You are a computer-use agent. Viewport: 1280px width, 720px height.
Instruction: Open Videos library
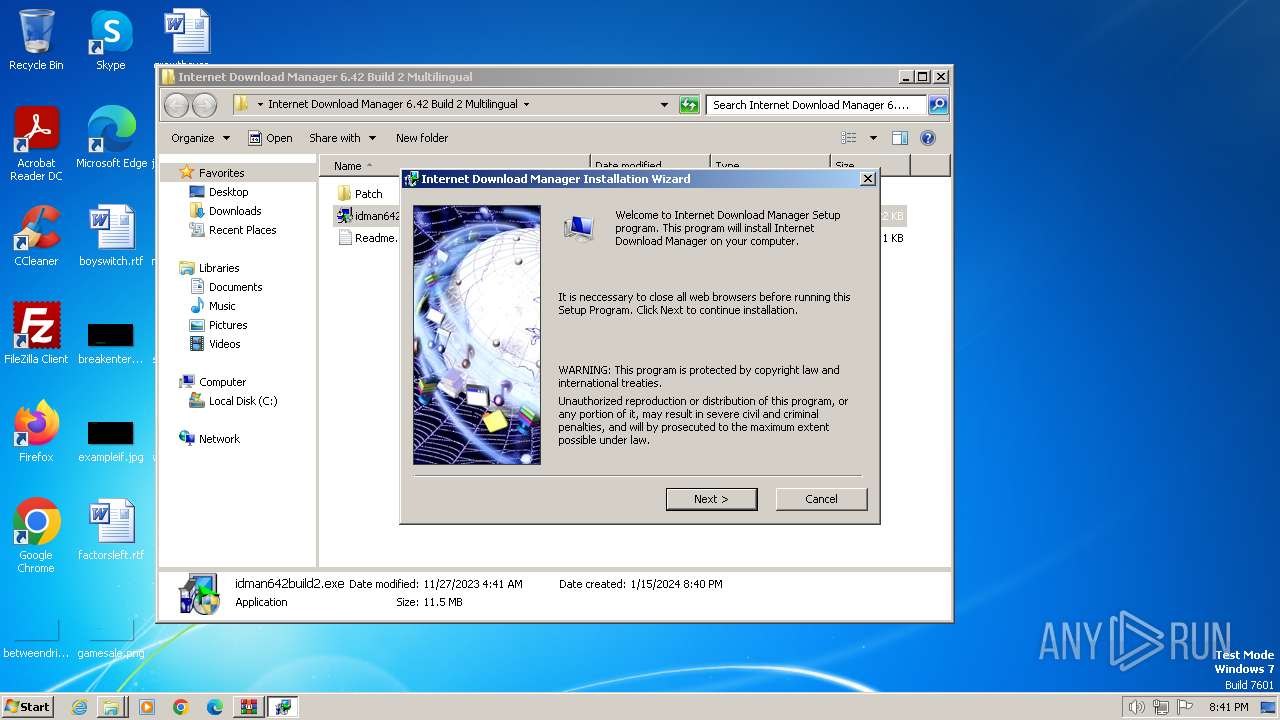point(215,344)
